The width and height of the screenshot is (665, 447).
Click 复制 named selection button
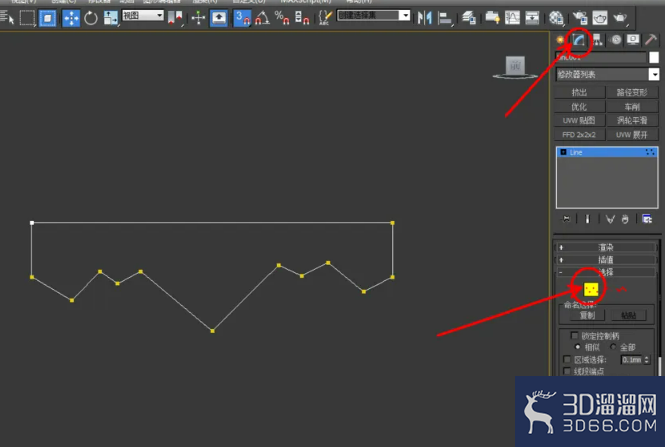tap(587, 315)
